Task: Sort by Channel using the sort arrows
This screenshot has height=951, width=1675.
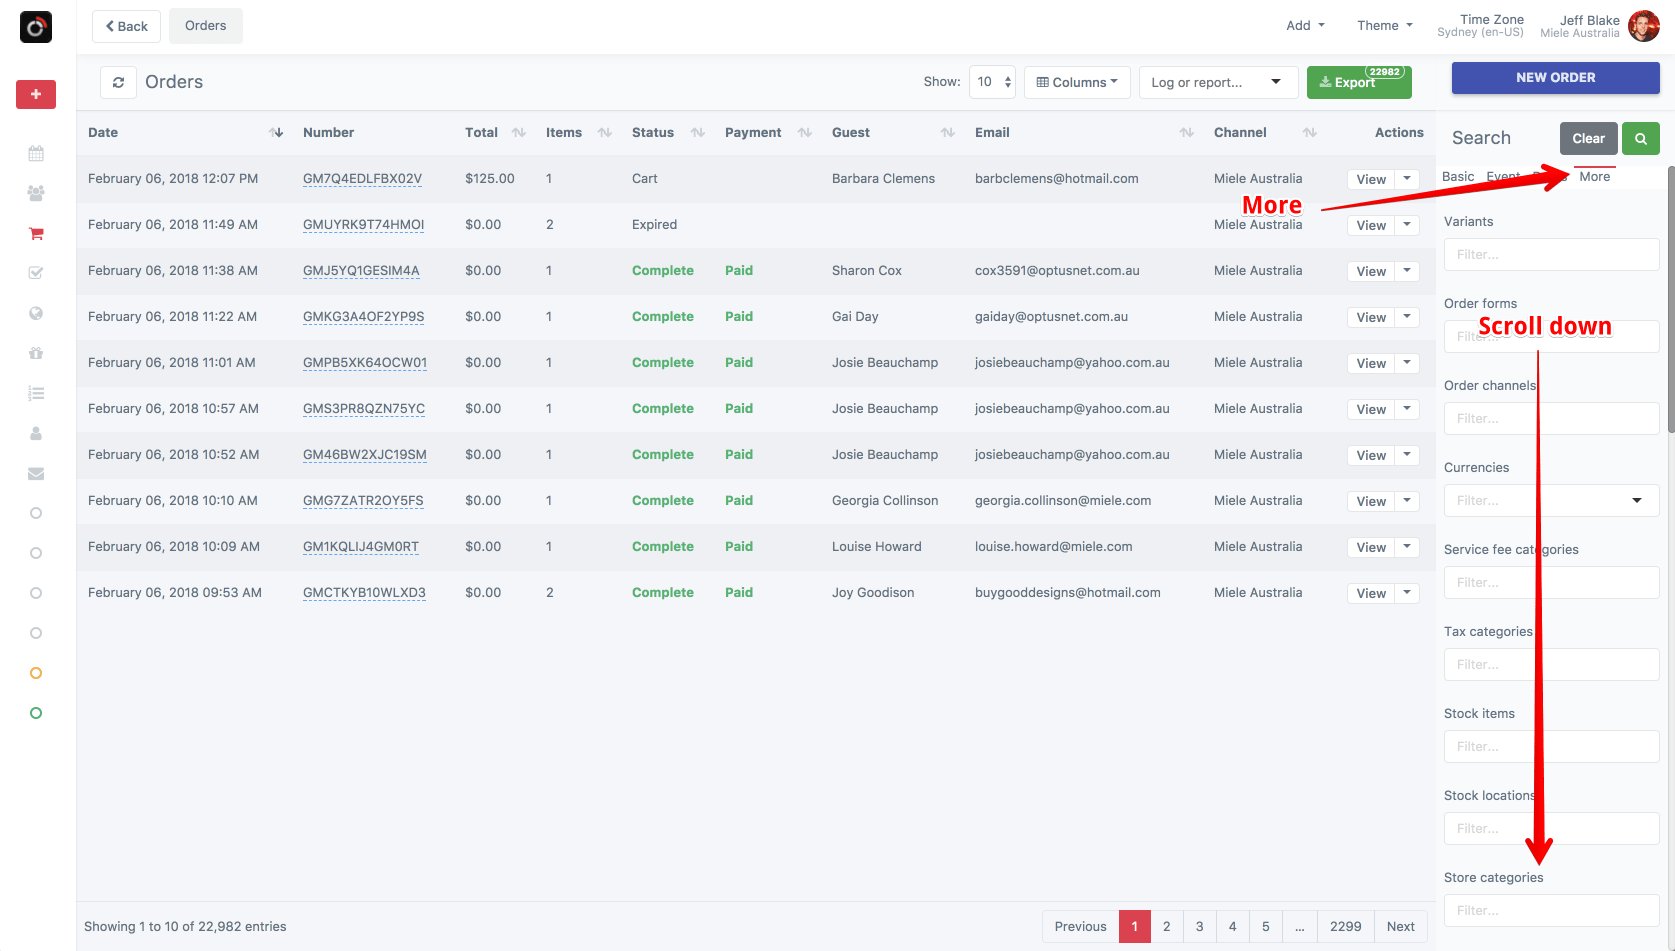Action: pyautogui.click(x=1310, y=132)
